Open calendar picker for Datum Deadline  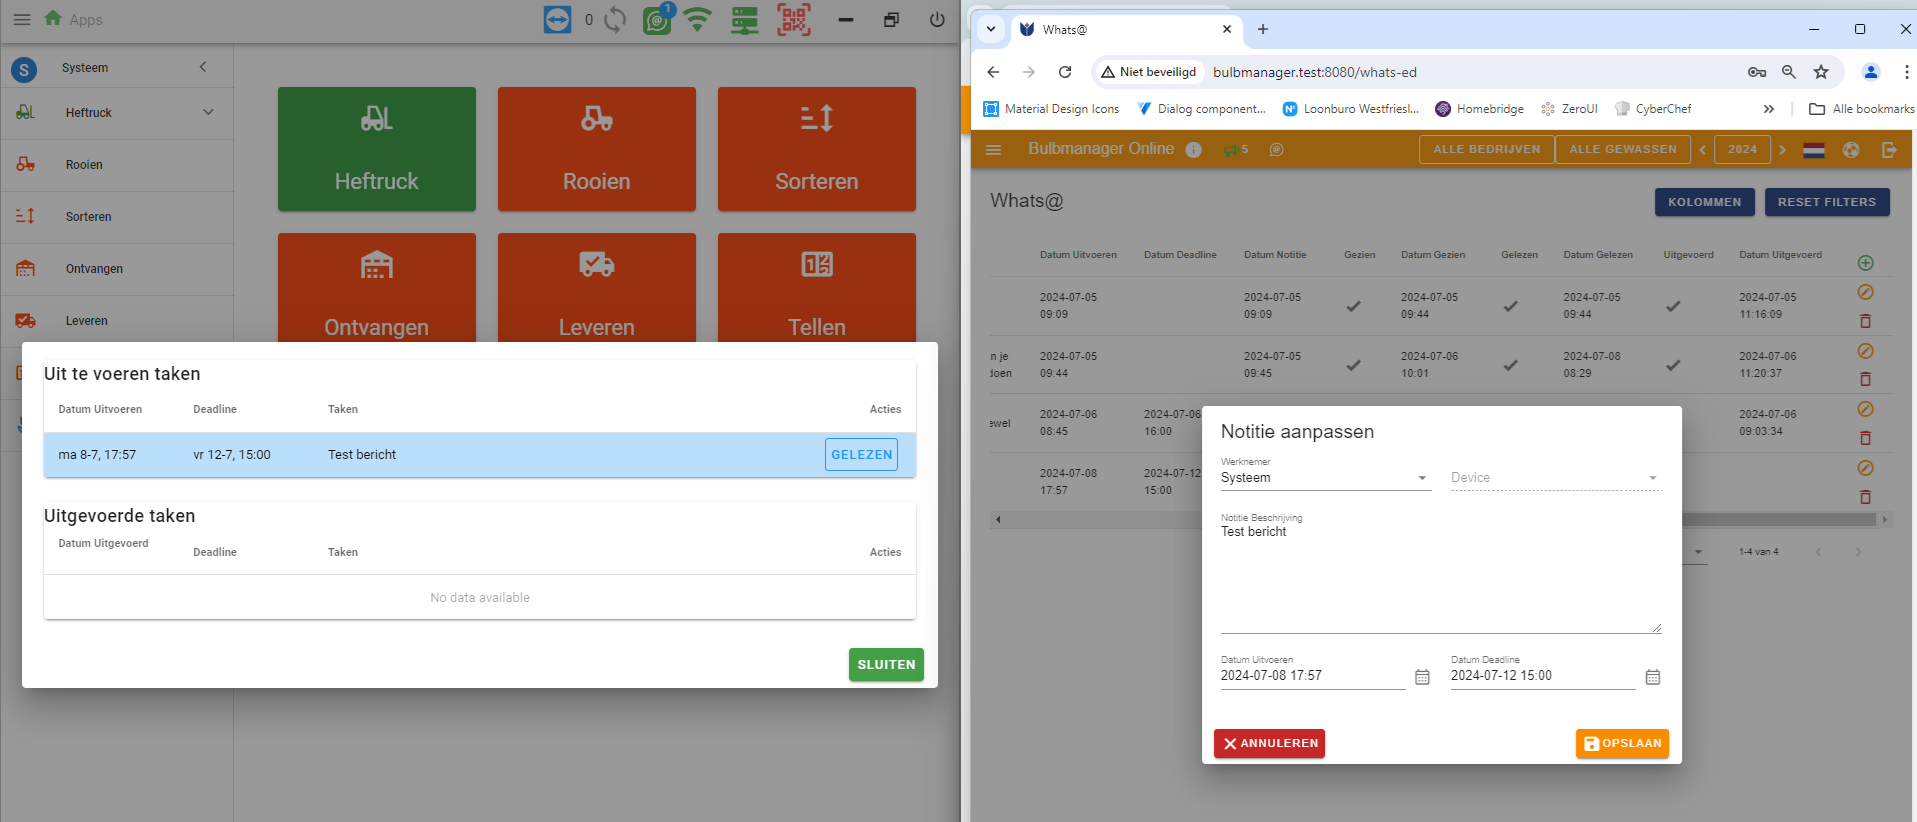[x=1652, y=677]
